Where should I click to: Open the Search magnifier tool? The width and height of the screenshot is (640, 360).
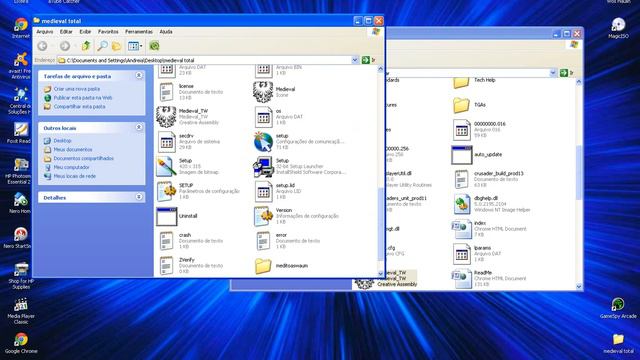pos(102,46)
